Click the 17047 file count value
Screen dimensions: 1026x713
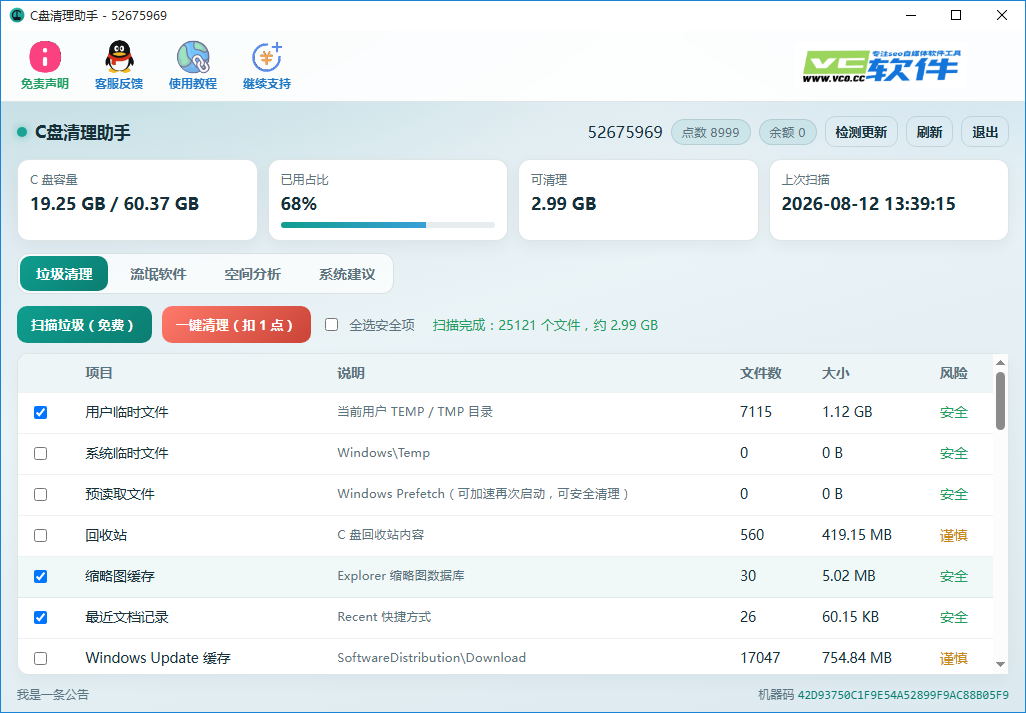pos(760,658)
